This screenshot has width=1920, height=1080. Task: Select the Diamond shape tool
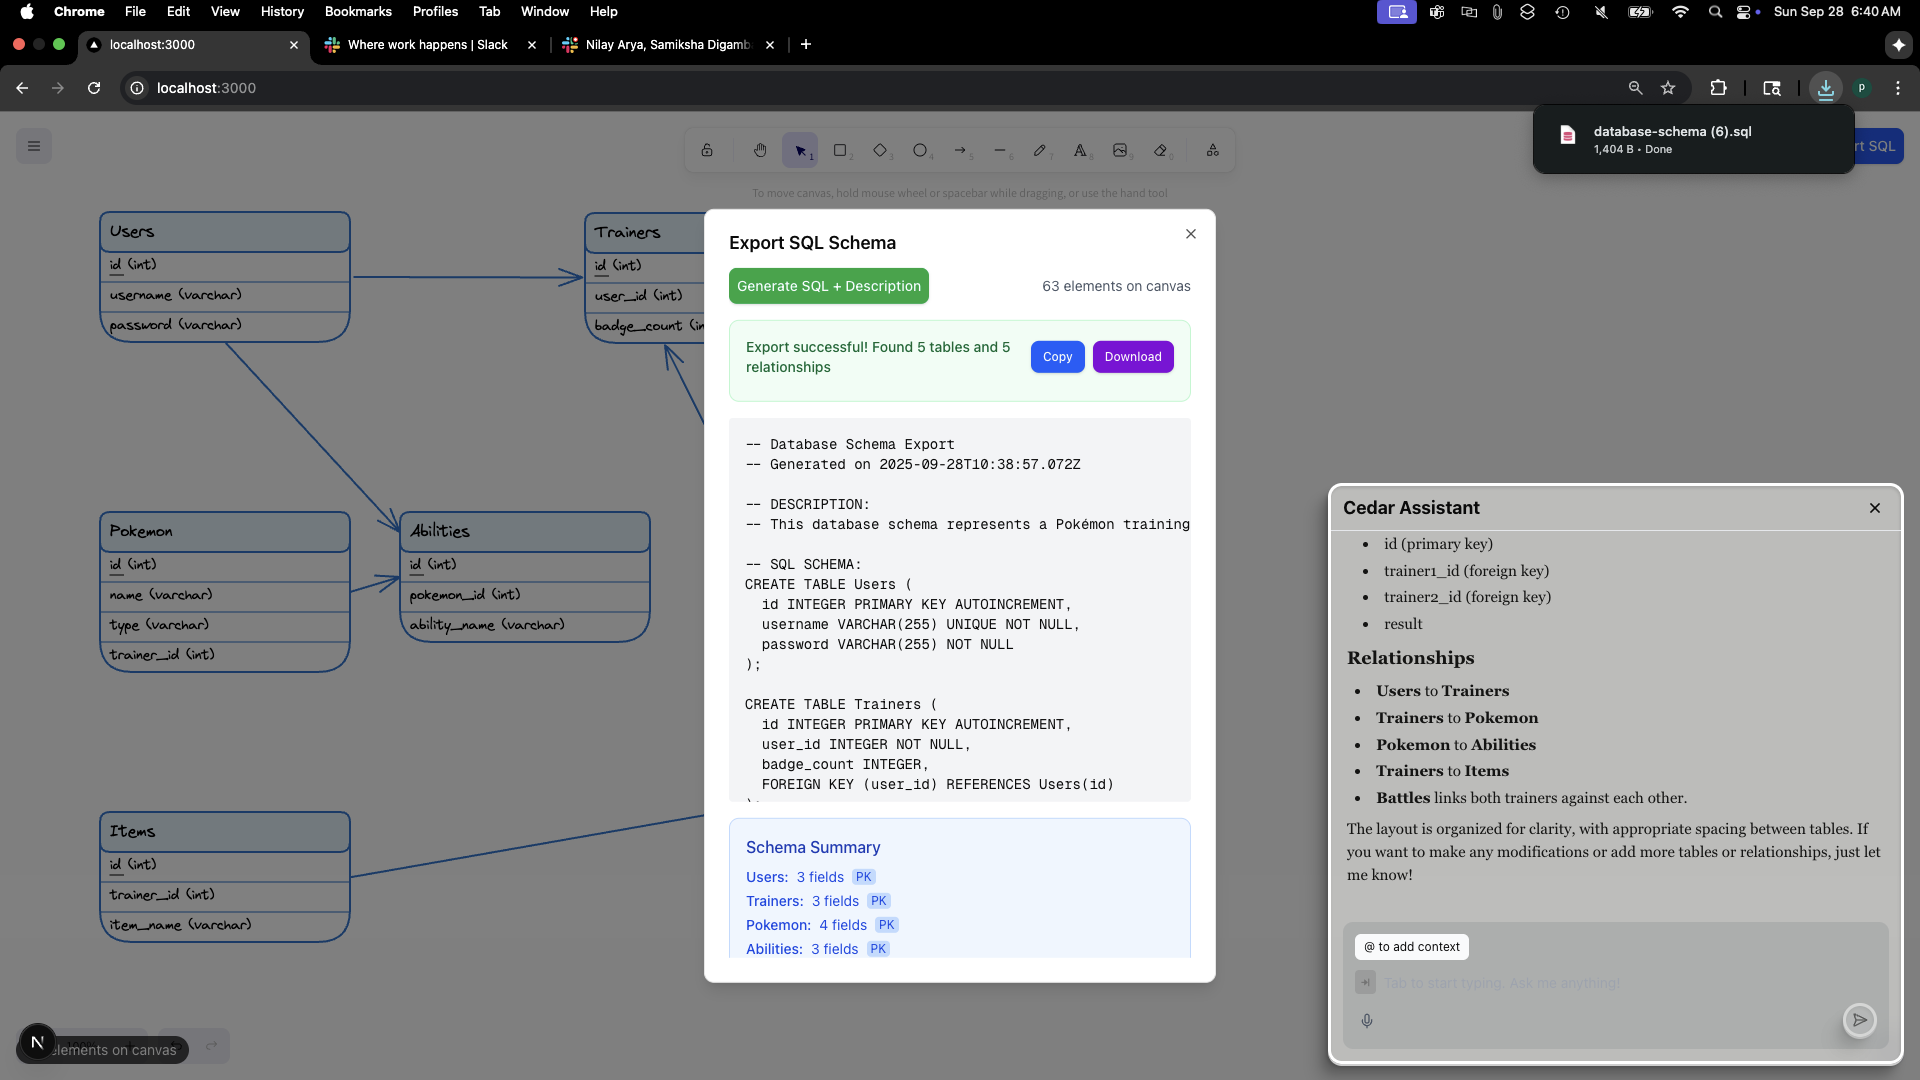tap(880, 150)
